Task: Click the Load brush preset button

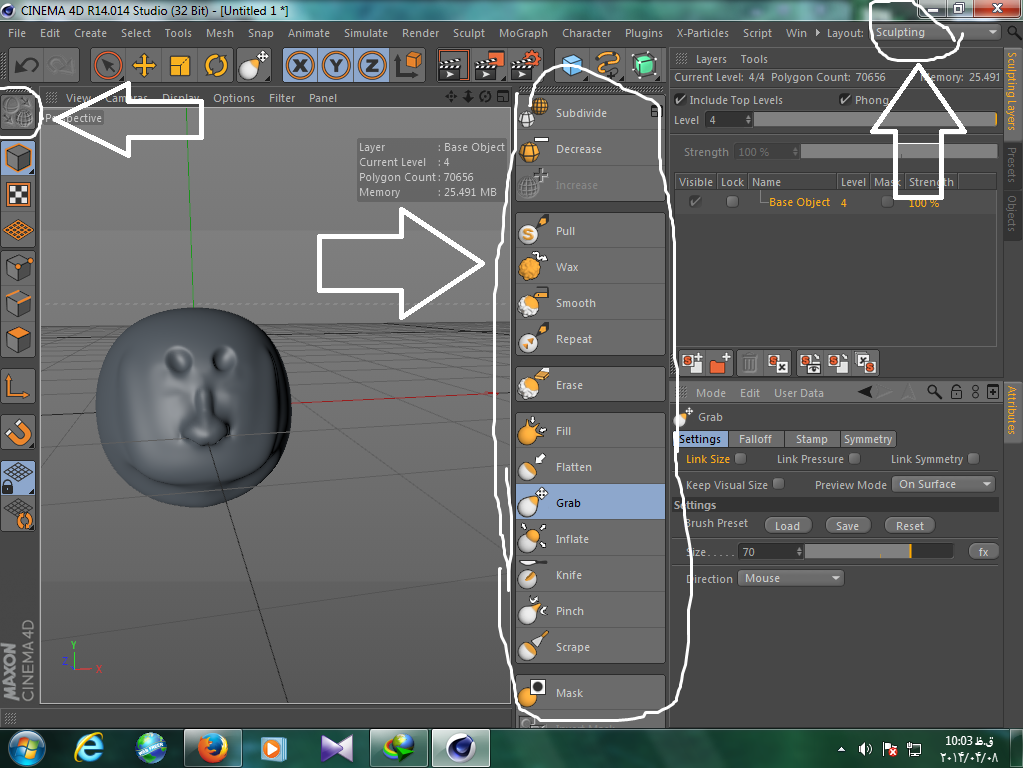Action: pos(787,526)
